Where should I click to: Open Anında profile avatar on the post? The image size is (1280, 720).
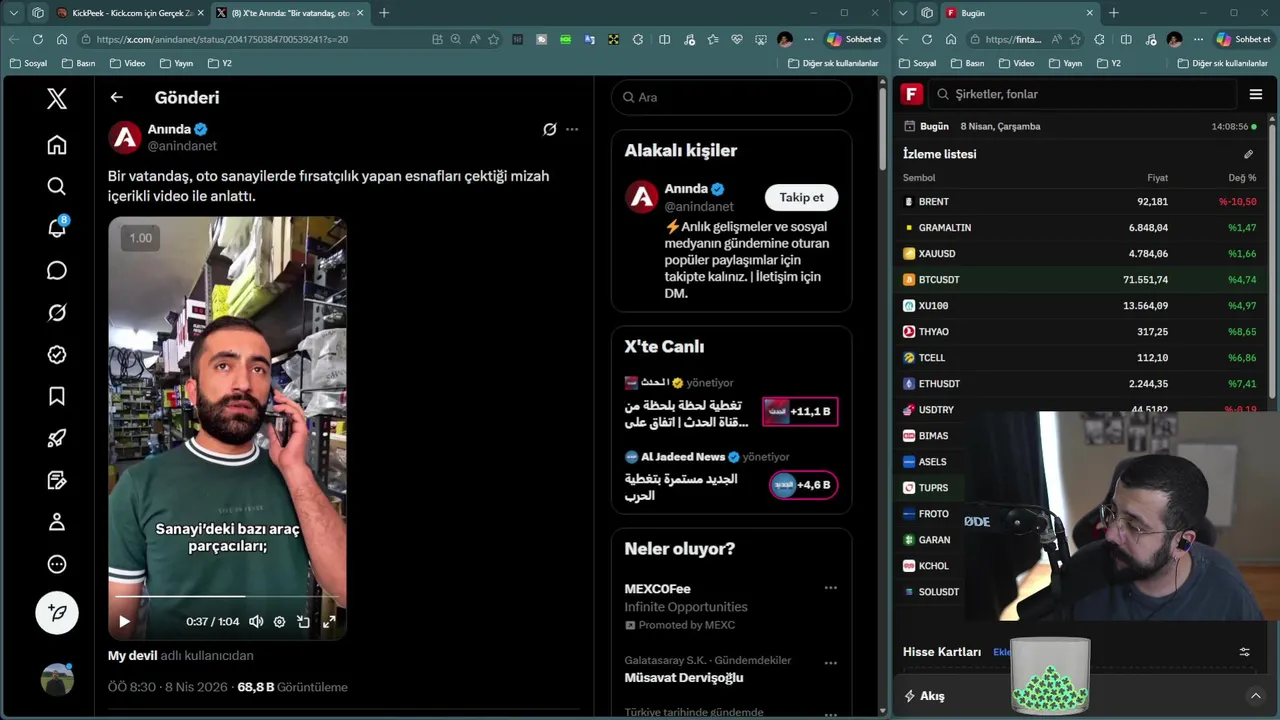pos(125,137)
